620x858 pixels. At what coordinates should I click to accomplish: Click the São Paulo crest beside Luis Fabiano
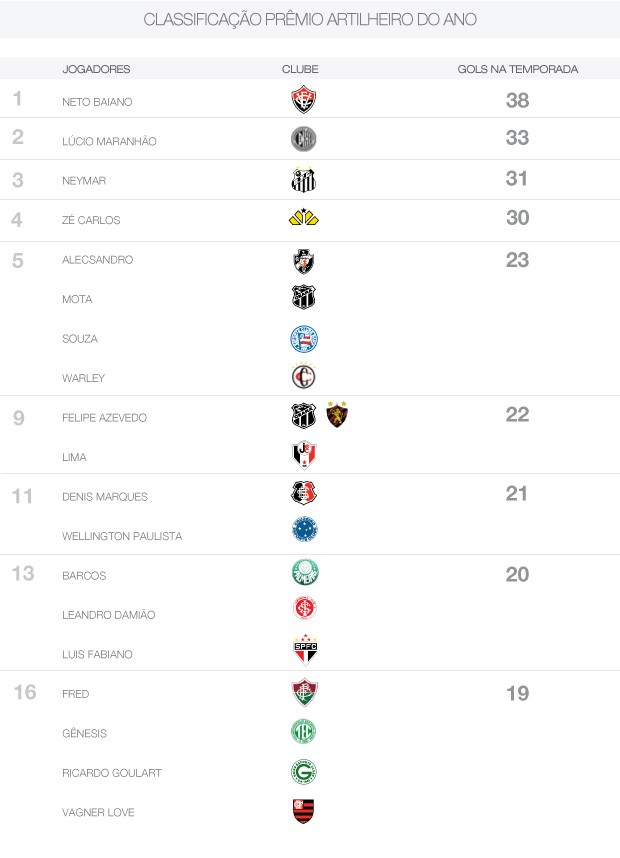tap(303, 651)
